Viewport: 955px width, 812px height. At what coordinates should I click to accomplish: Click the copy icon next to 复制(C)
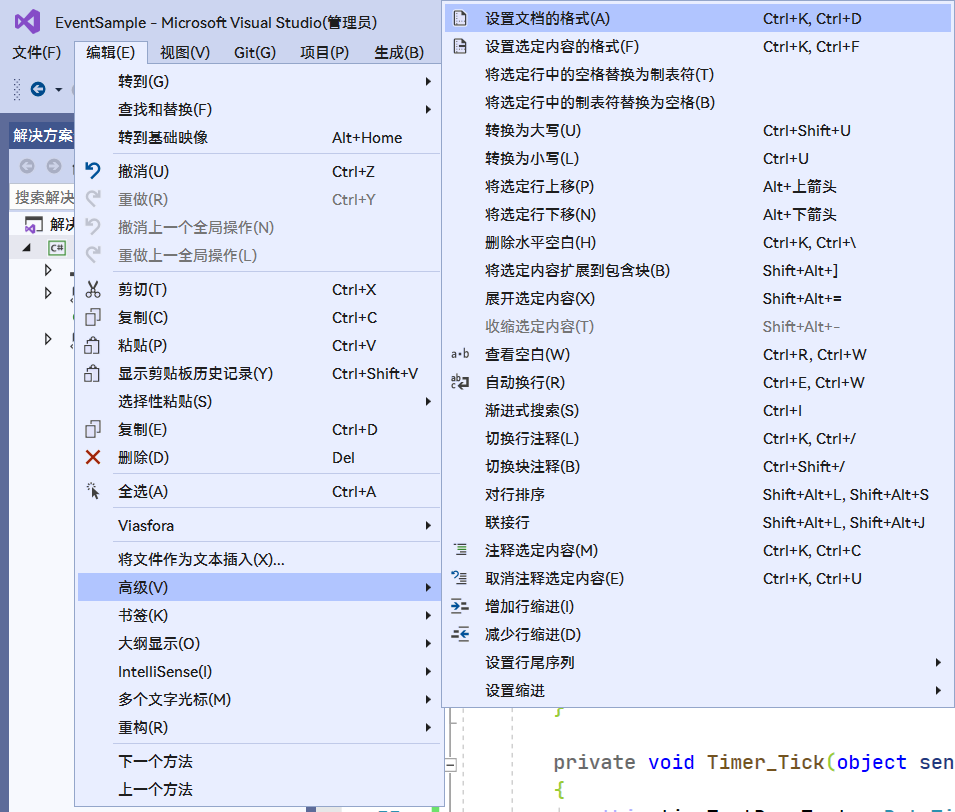93,317
